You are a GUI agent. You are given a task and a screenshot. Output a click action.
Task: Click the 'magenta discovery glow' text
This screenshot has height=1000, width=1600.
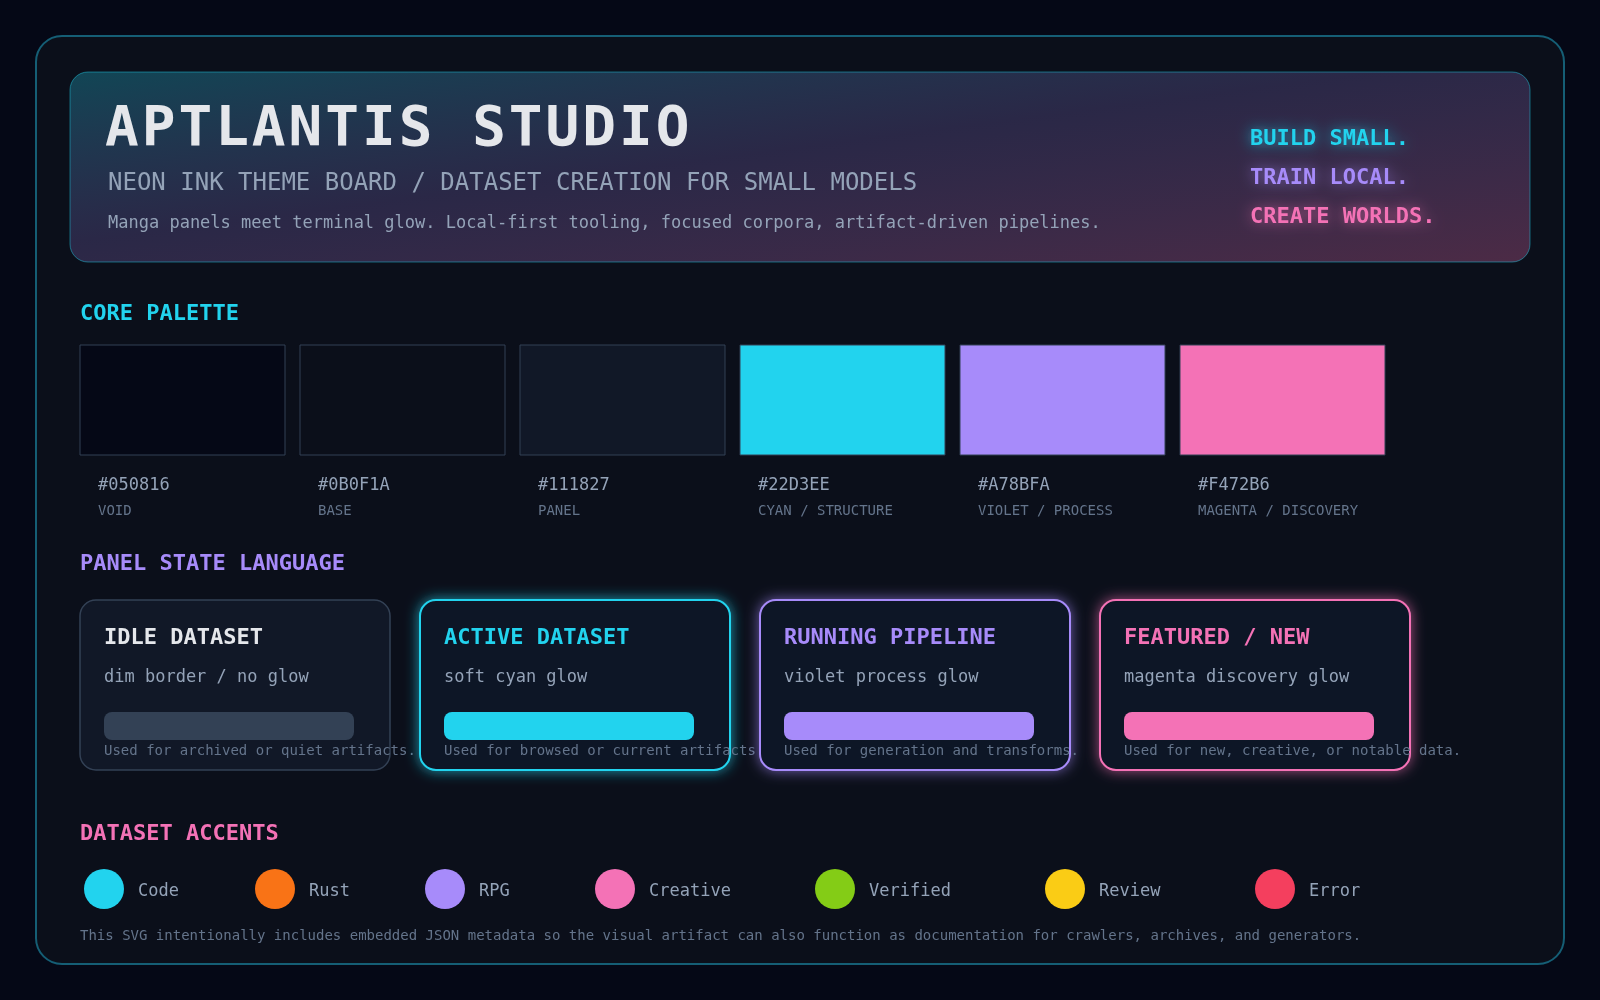(x=1237, y=676)
